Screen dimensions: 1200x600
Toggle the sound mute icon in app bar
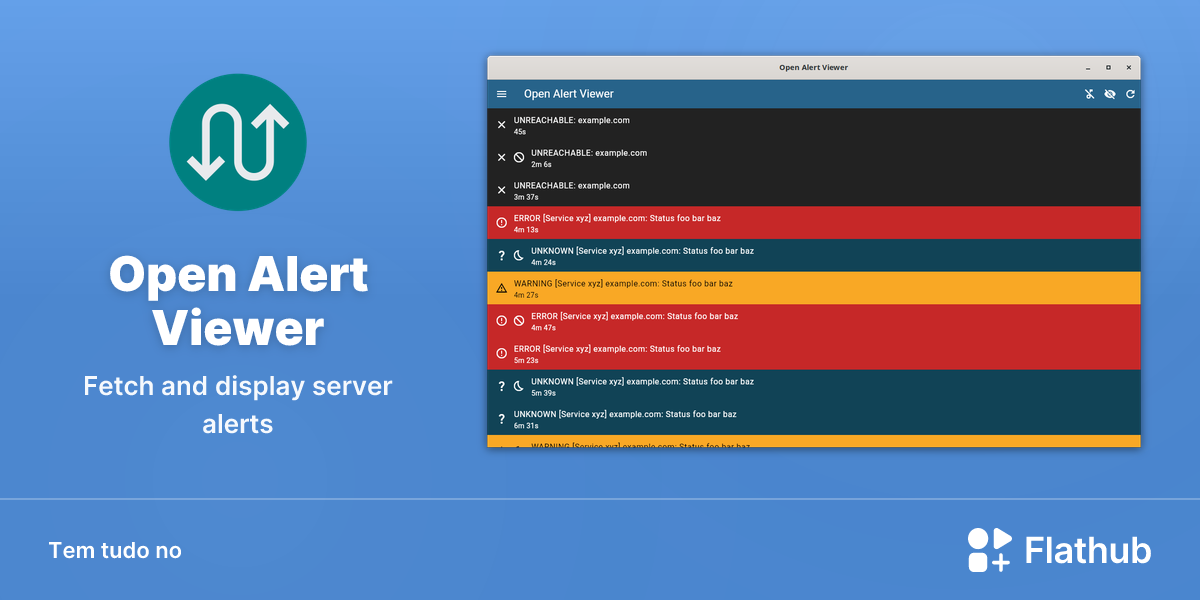point(1090,94)
